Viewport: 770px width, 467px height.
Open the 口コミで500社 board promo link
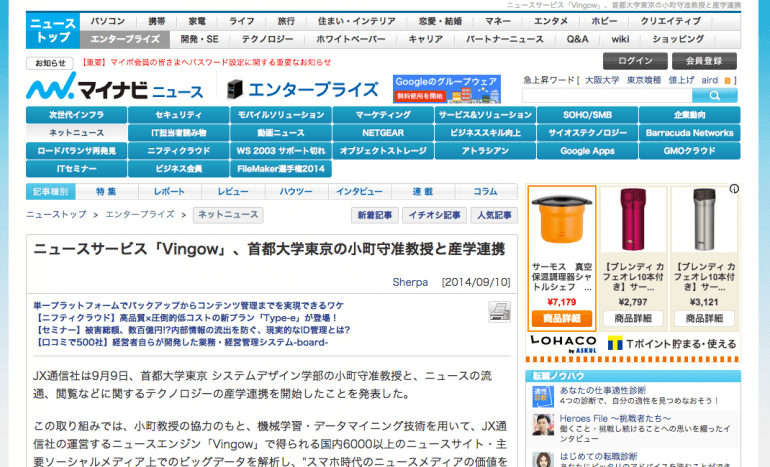(181, 342)
